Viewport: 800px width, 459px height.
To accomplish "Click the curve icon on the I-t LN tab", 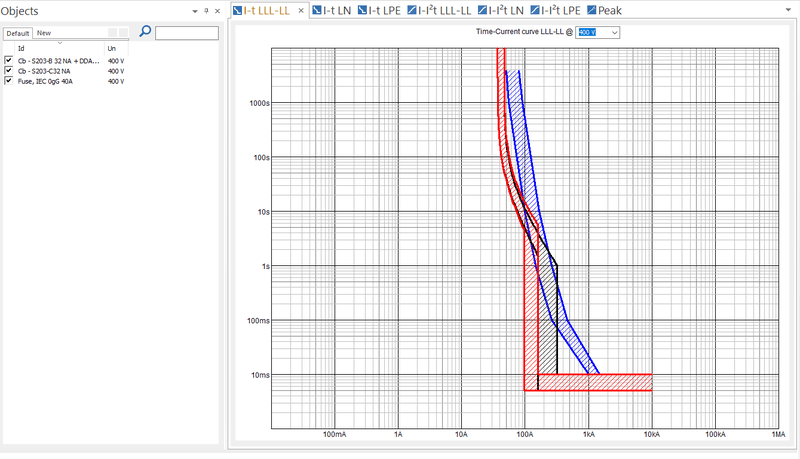I will pos(317,10).
